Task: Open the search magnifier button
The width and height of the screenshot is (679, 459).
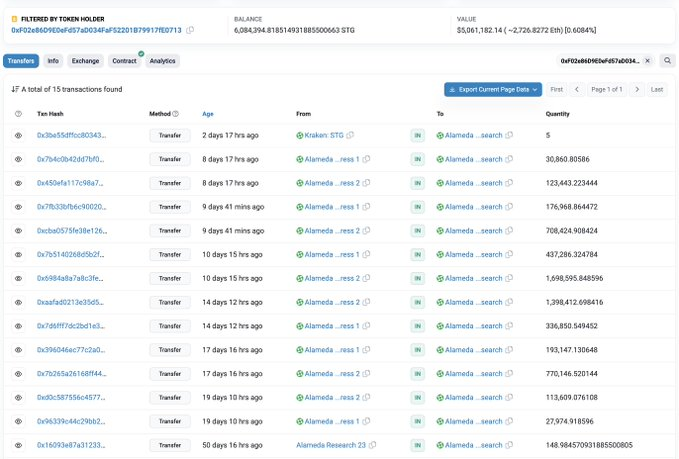Action: pos(667,61)
